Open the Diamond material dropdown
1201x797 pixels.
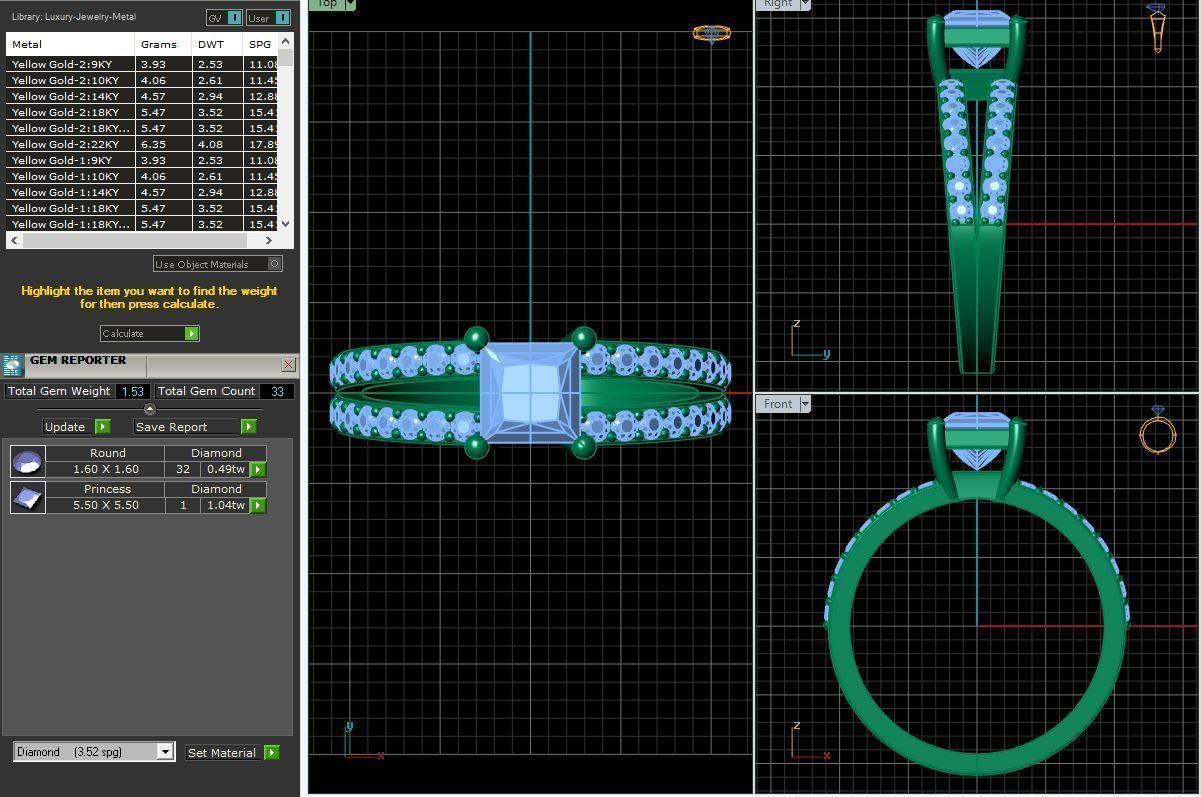[165, 752]
